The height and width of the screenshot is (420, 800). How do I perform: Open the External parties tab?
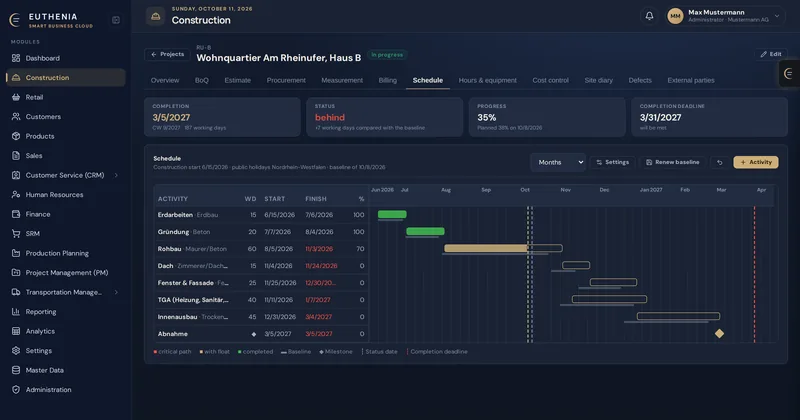(x=691, y=80)
